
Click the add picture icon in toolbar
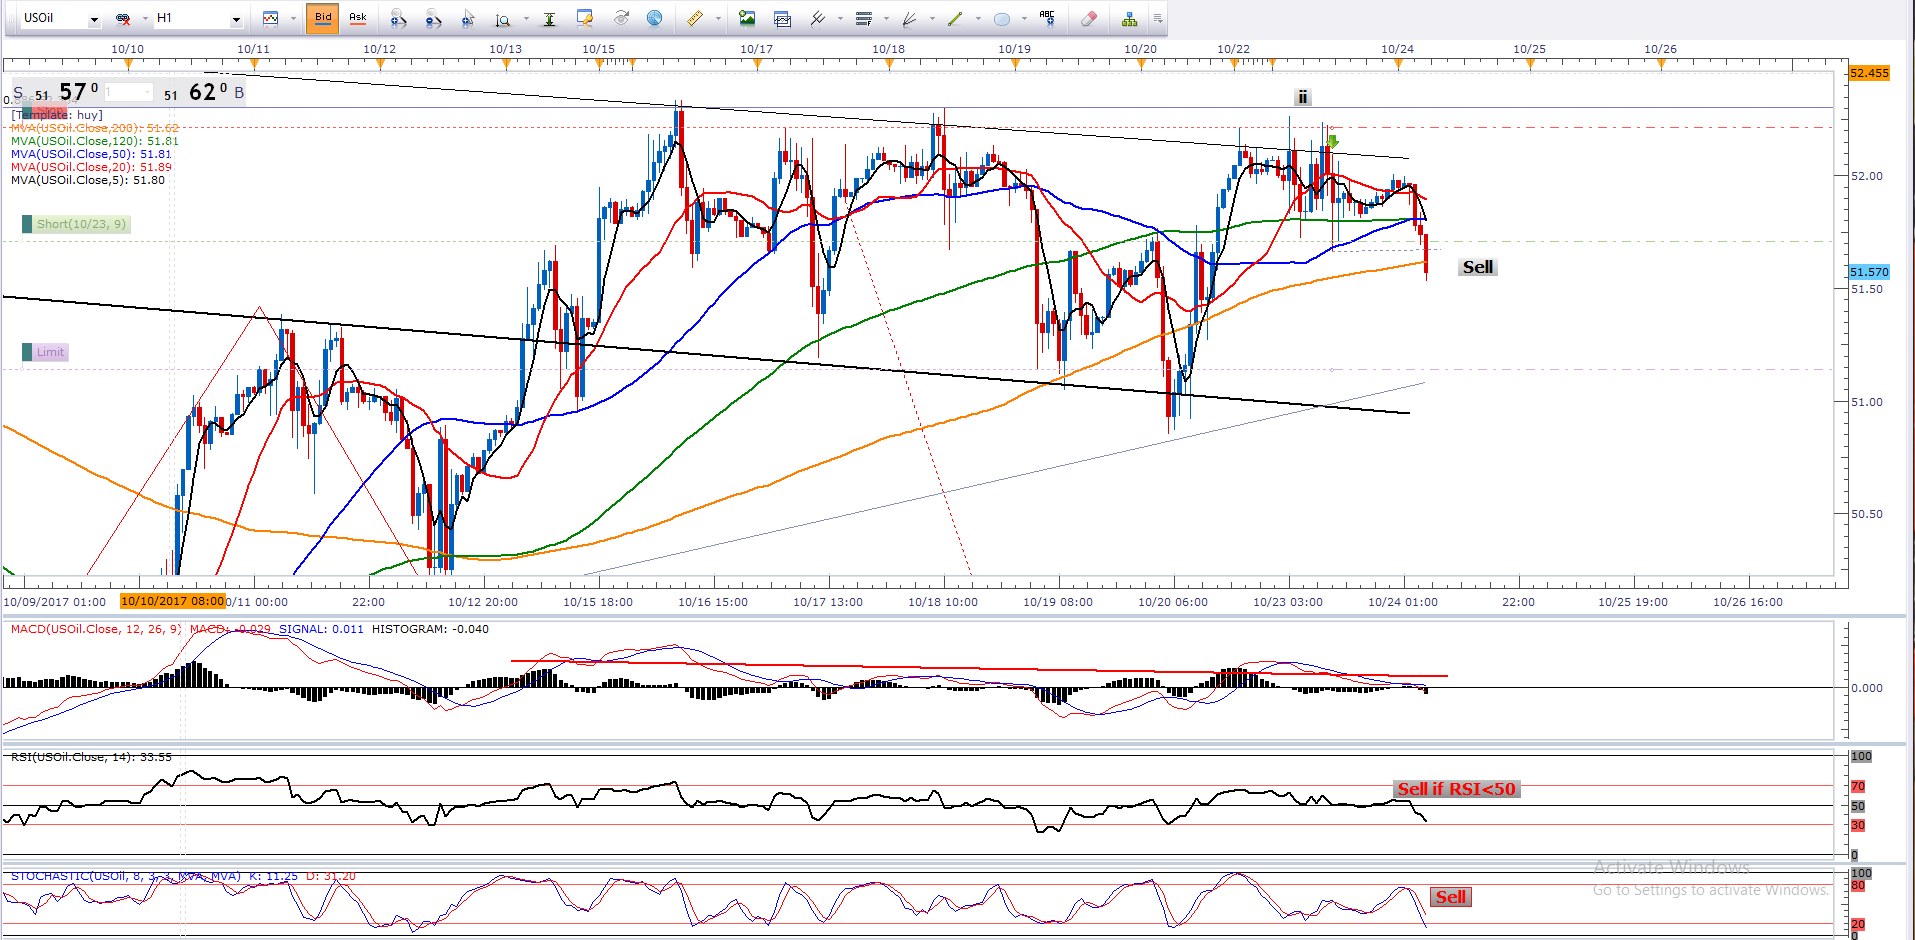click(x=747, y=18)
